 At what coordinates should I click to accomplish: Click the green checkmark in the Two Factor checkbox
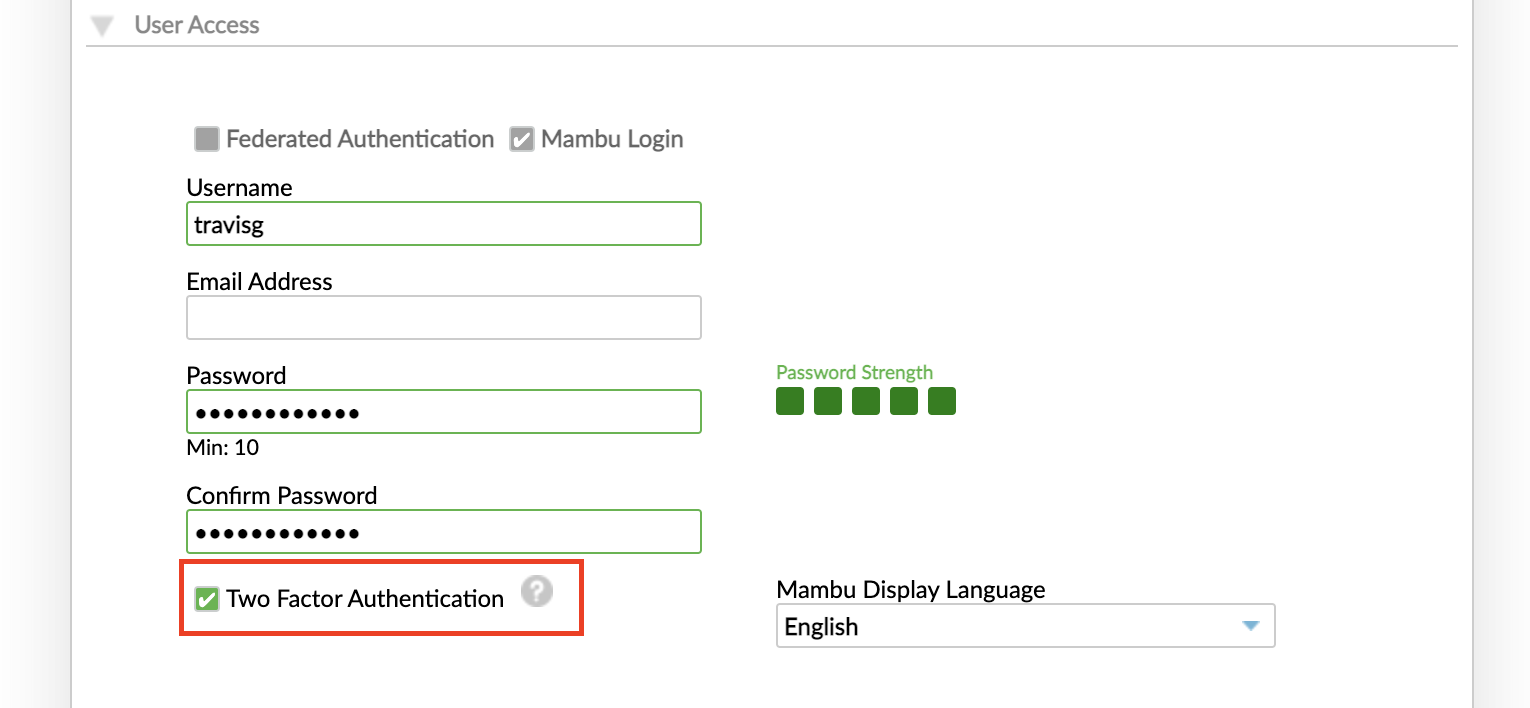tap(206, 598)
